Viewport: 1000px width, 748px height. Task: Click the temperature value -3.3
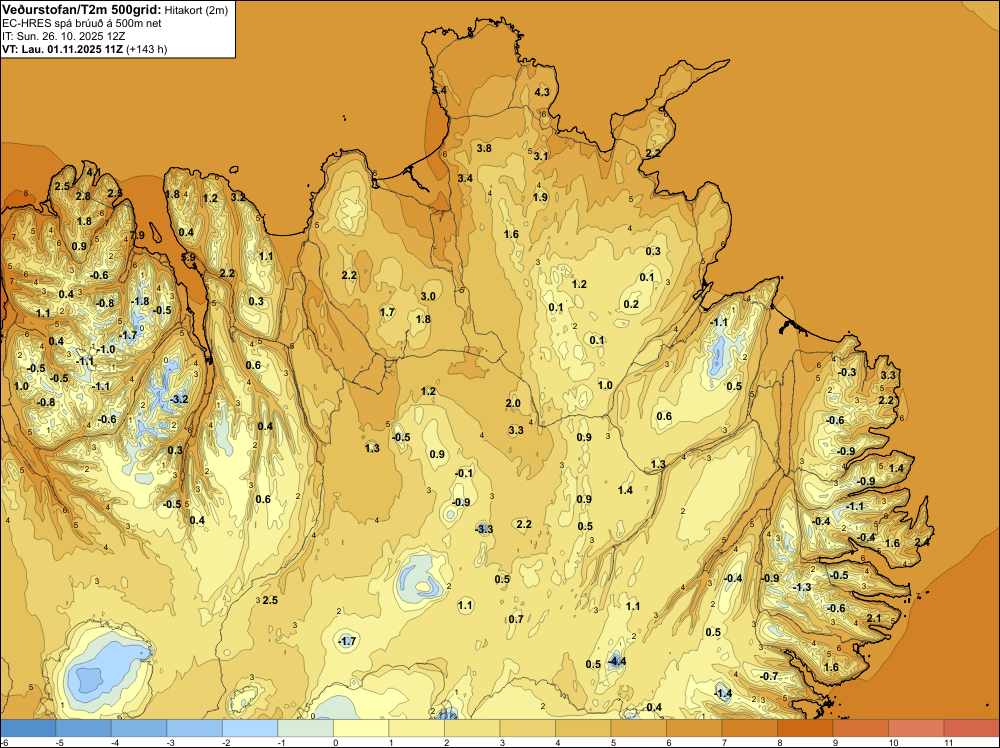(x=484, y=529)
